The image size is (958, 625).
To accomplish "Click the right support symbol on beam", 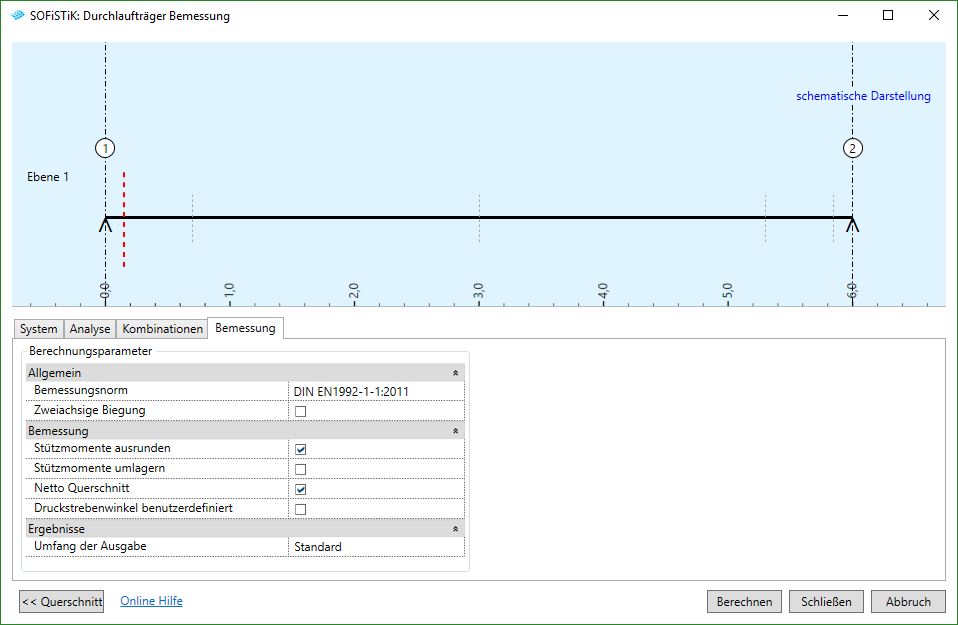I will pyautogui.click(x=852, y=225).
